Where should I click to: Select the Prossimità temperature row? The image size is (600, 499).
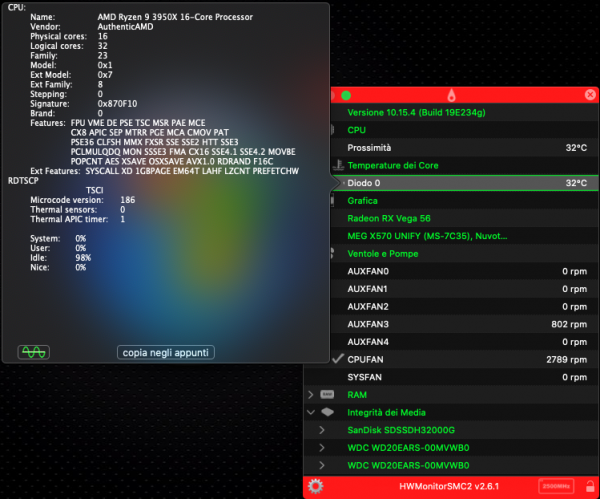pyautogui.click(x=465, y=148)
